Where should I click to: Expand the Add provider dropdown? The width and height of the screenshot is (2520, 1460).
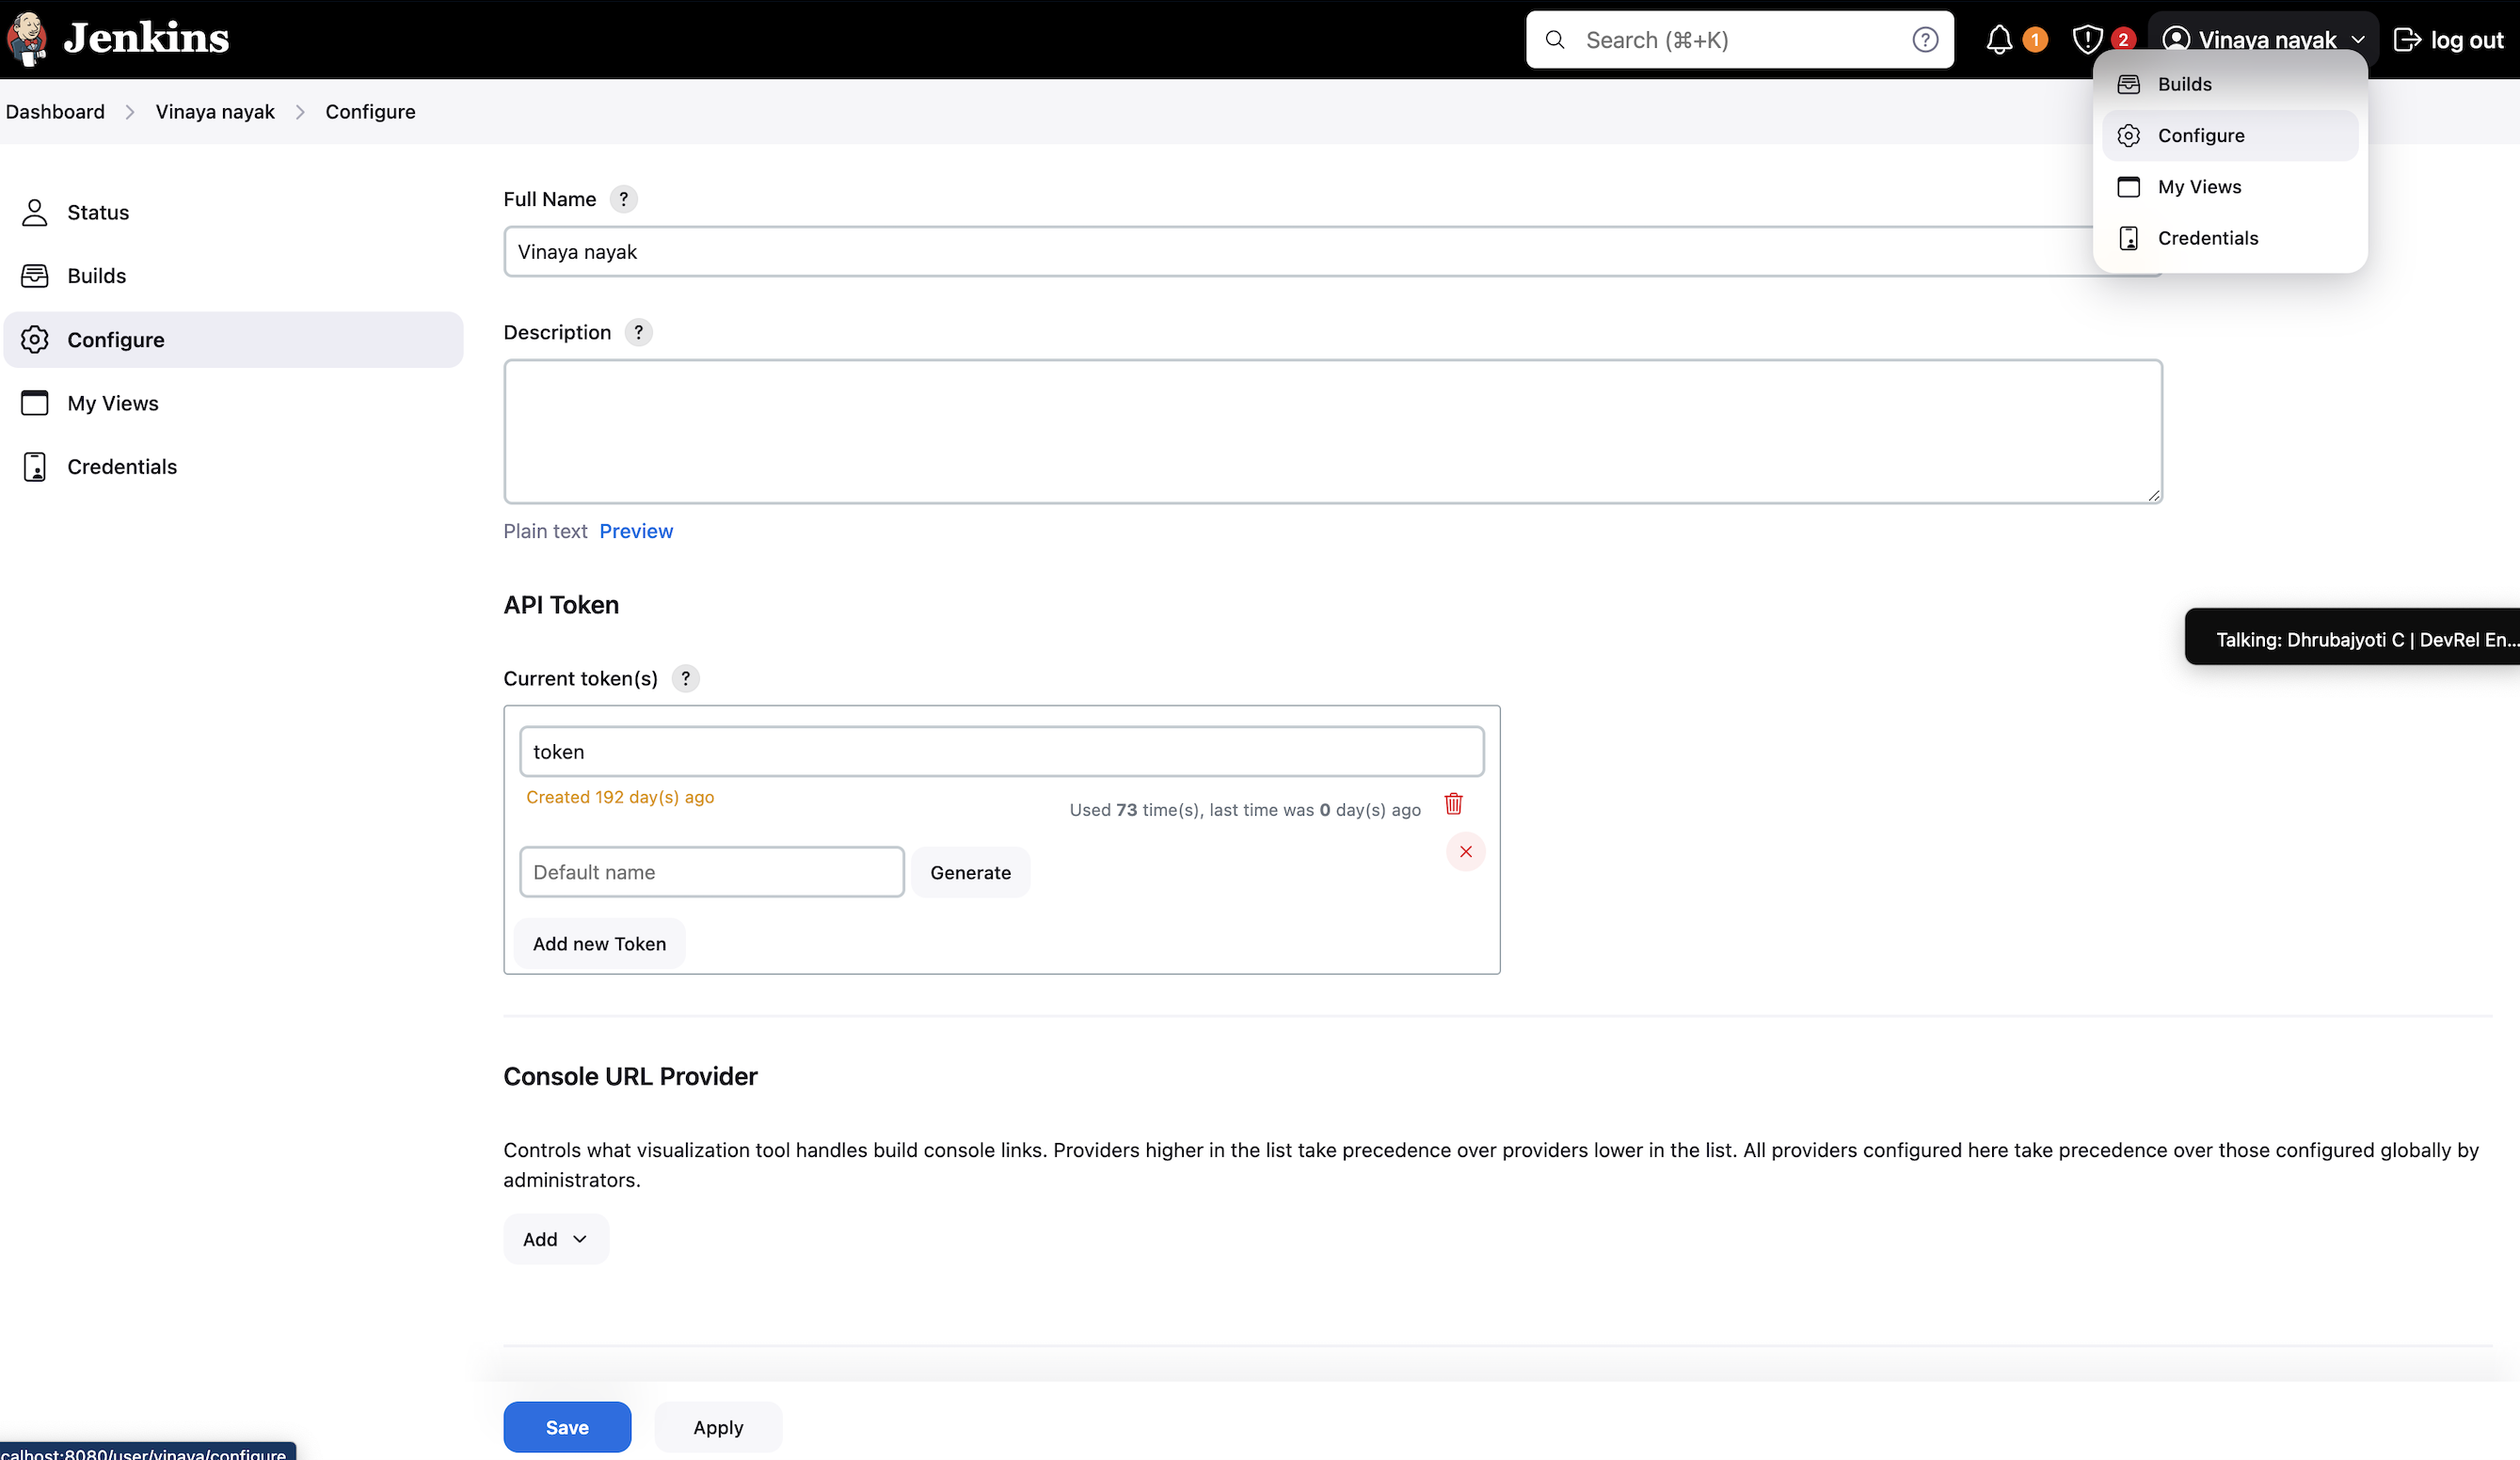[x=555, y=1238]
